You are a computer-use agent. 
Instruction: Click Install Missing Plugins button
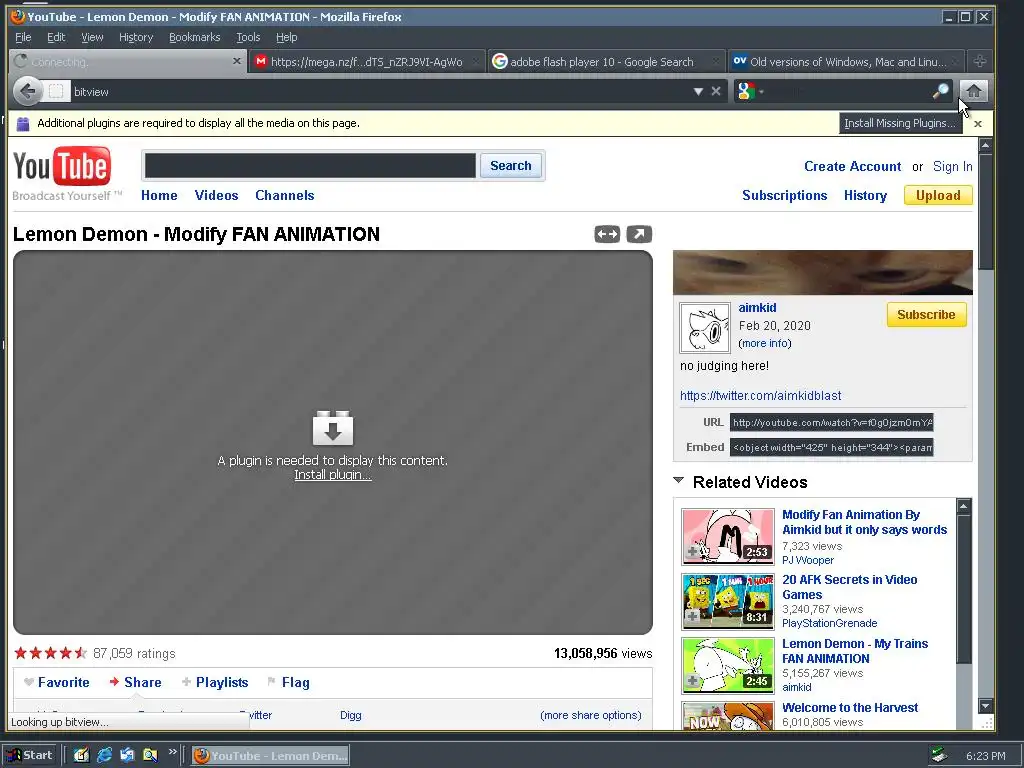click(x=900, y=123)
